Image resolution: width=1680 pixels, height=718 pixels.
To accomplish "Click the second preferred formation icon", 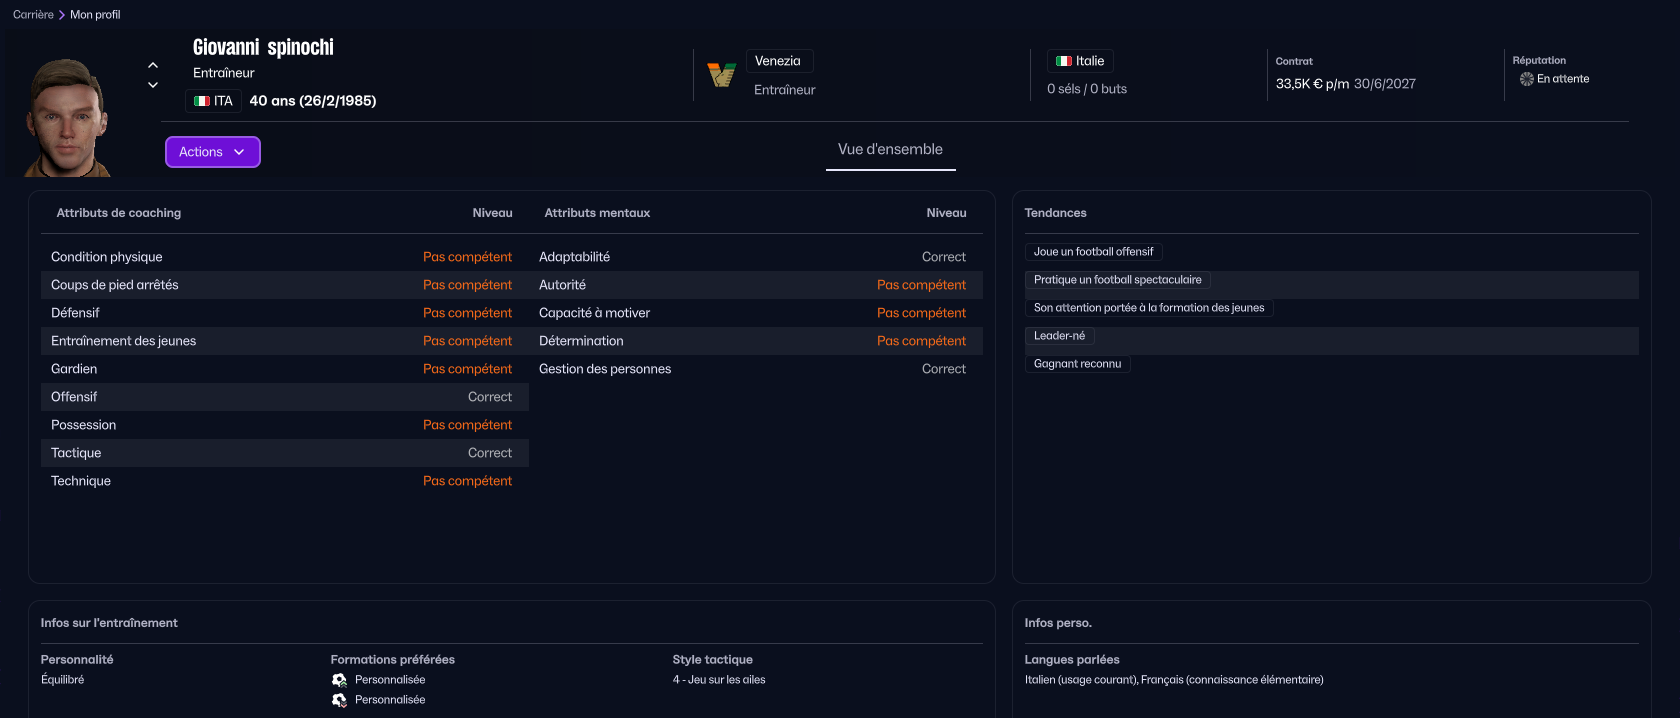I will click(x=339, y=700).
